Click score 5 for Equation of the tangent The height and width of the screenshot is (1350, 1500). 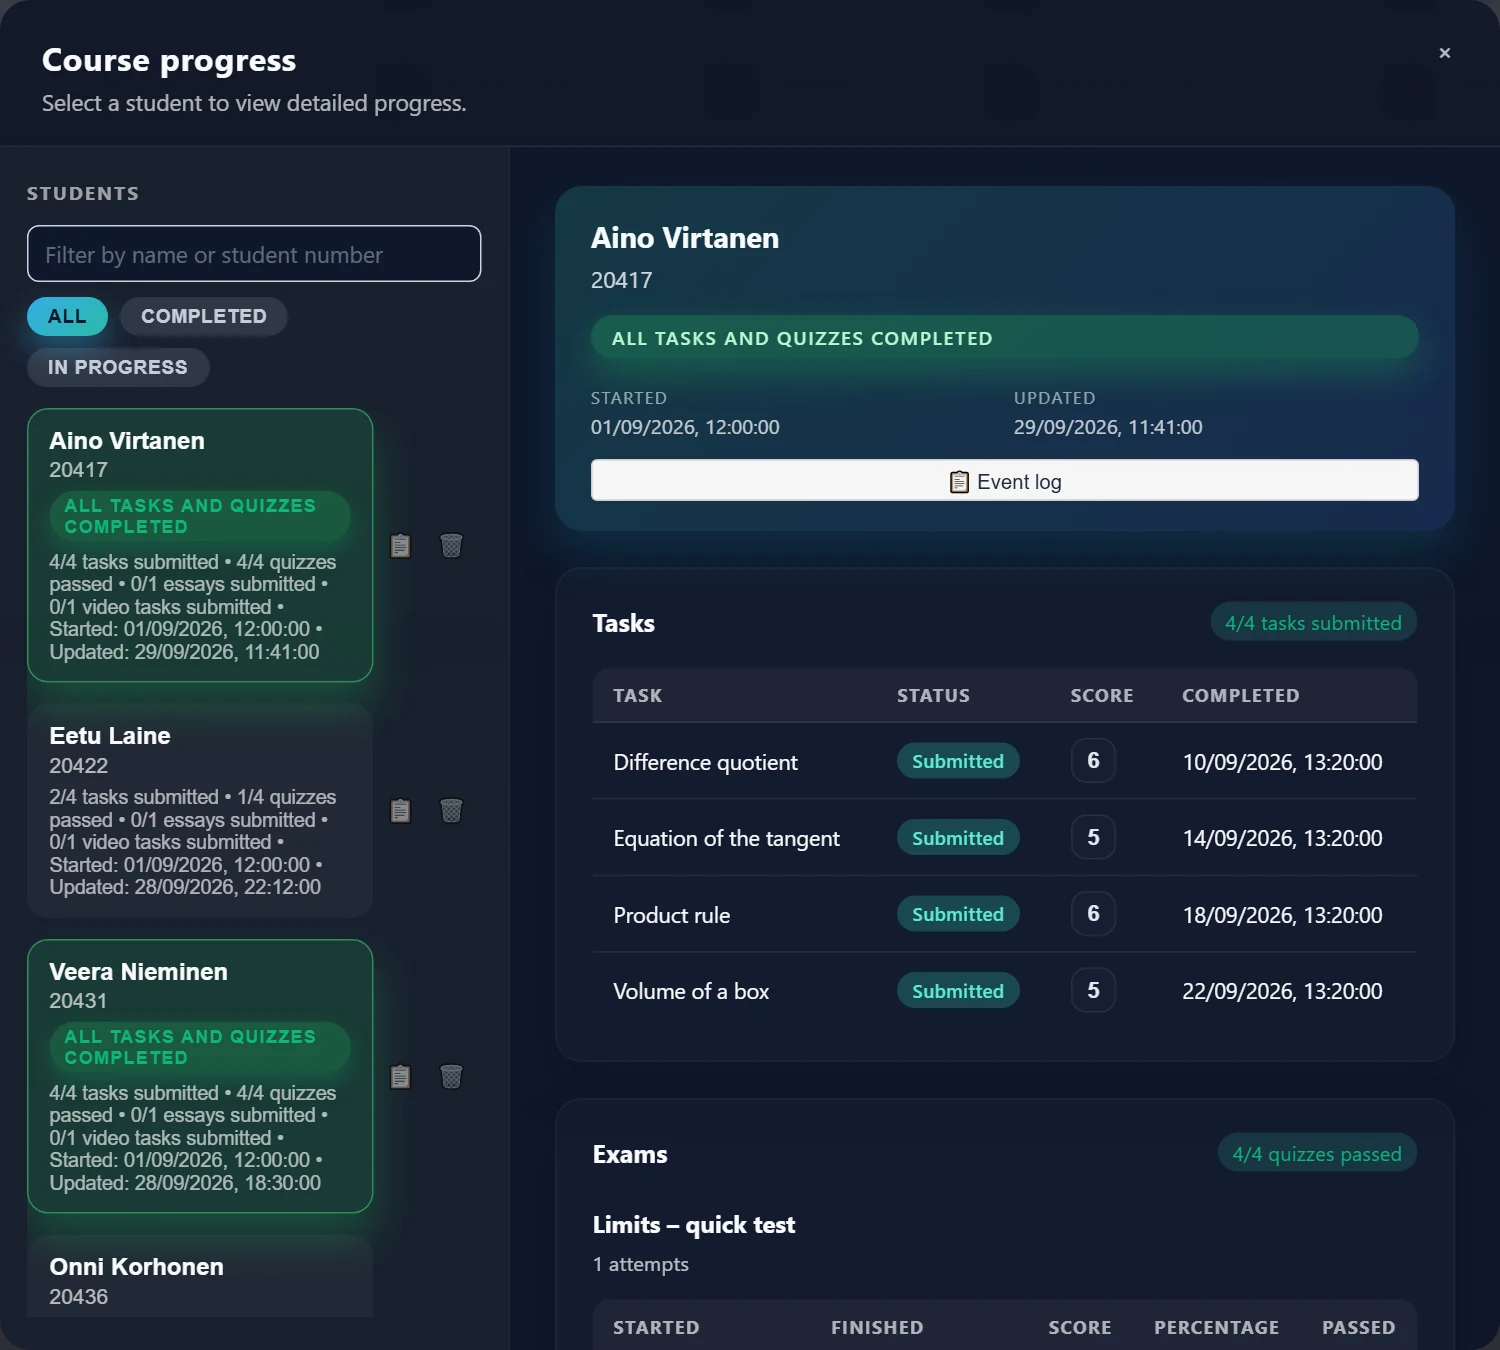[x=1093, y=837]
